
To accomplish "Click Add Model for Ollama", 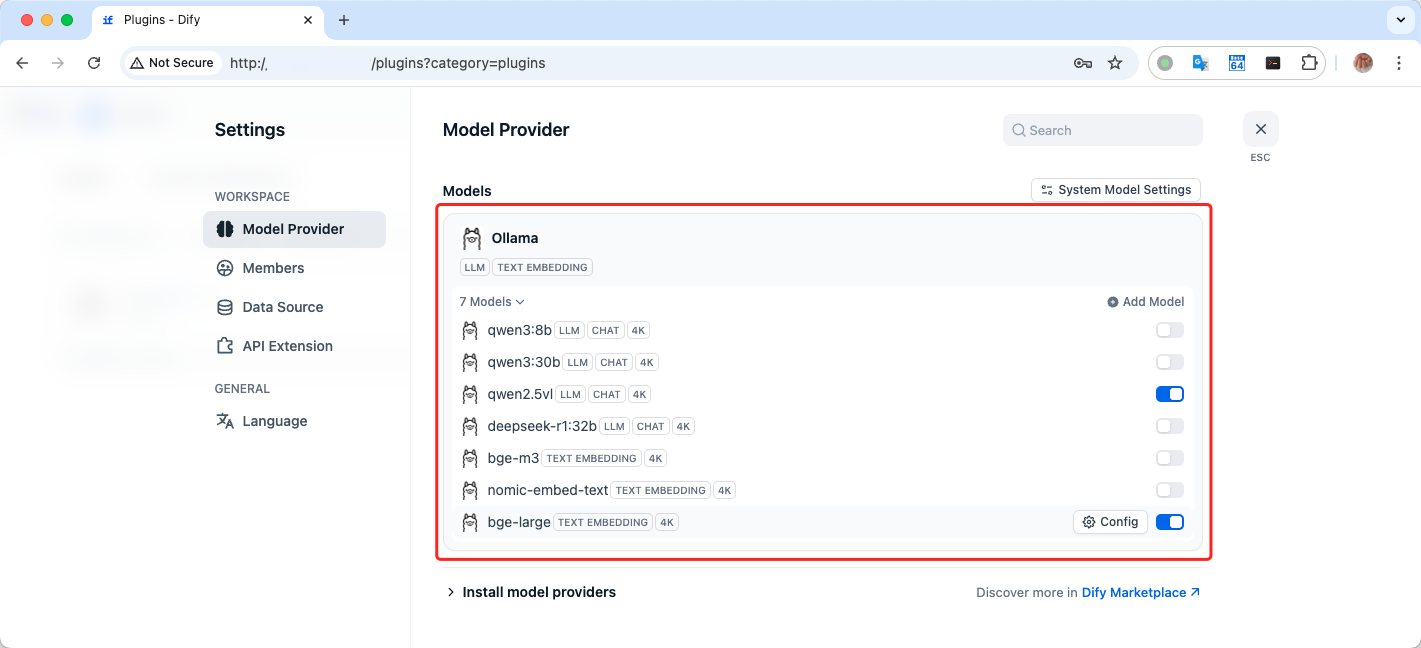I will 1145,302.
